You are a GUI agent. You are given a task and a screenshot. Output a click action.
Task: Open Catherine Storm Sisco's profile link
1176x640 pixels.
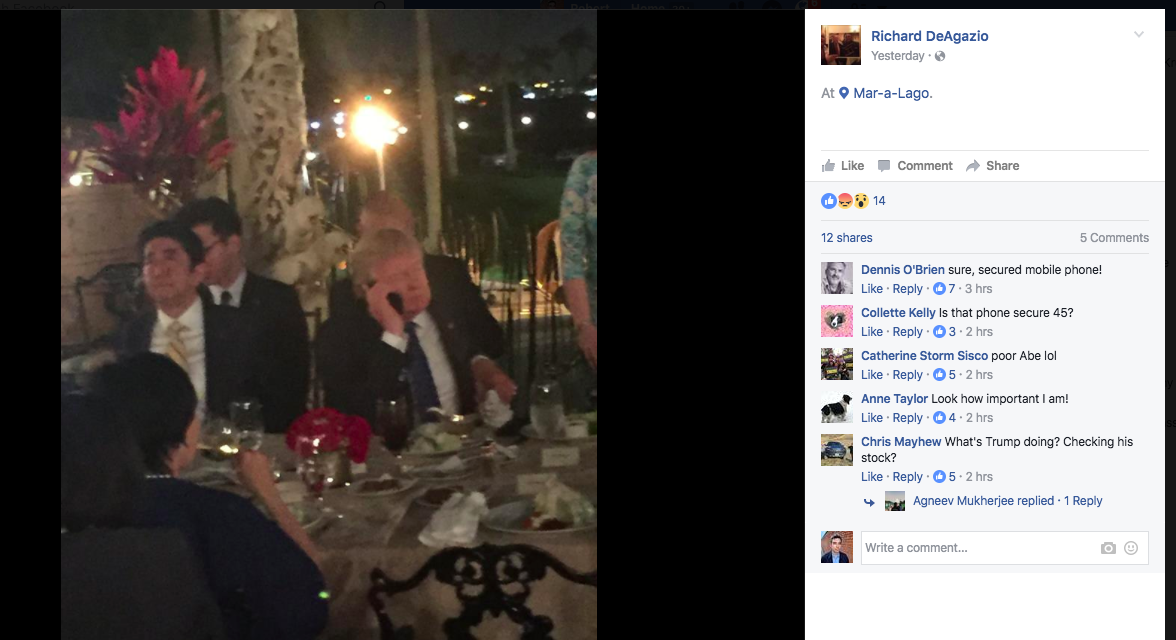click(924, 356)
